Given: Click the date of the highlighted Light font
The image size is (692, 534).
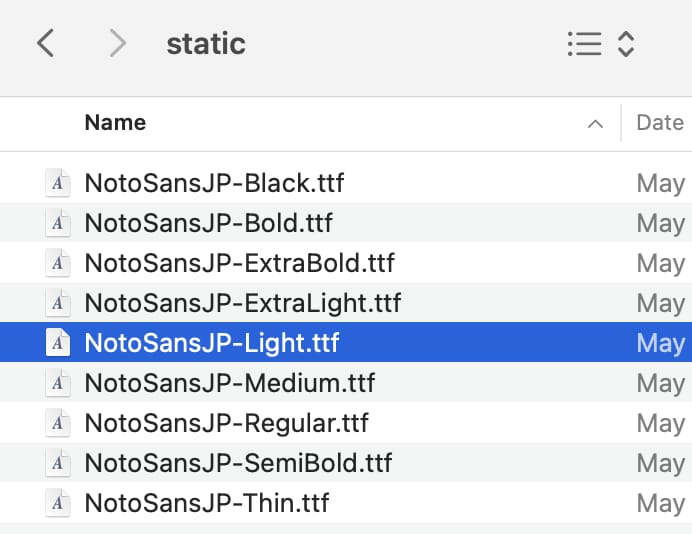Looking at the screenshot, I should 660,343.
